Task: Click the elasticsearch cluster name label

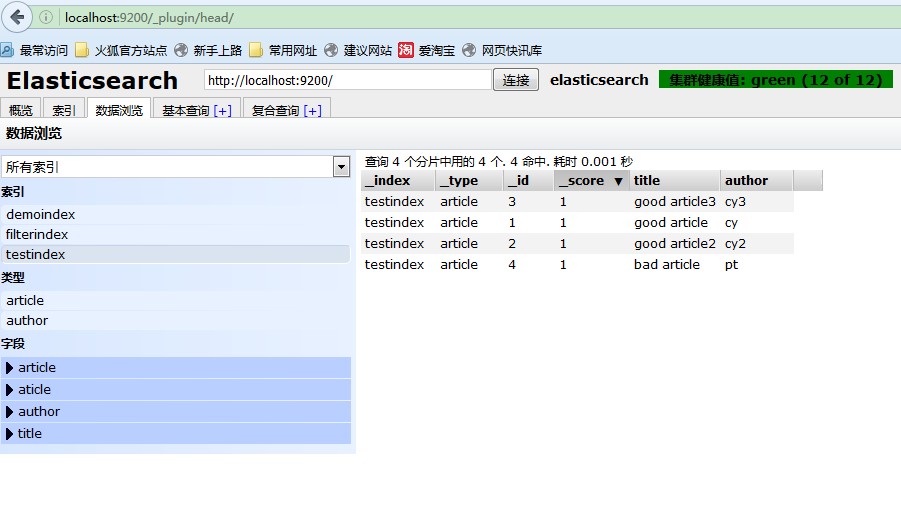Action: 599,80
